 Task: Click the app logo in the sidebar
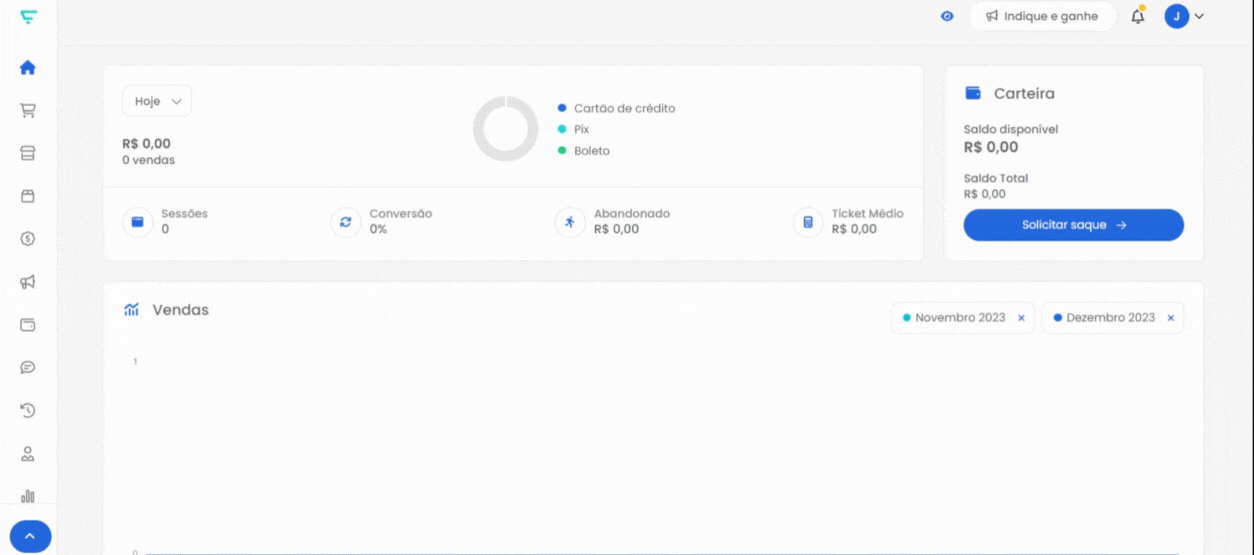pos(28,17)
